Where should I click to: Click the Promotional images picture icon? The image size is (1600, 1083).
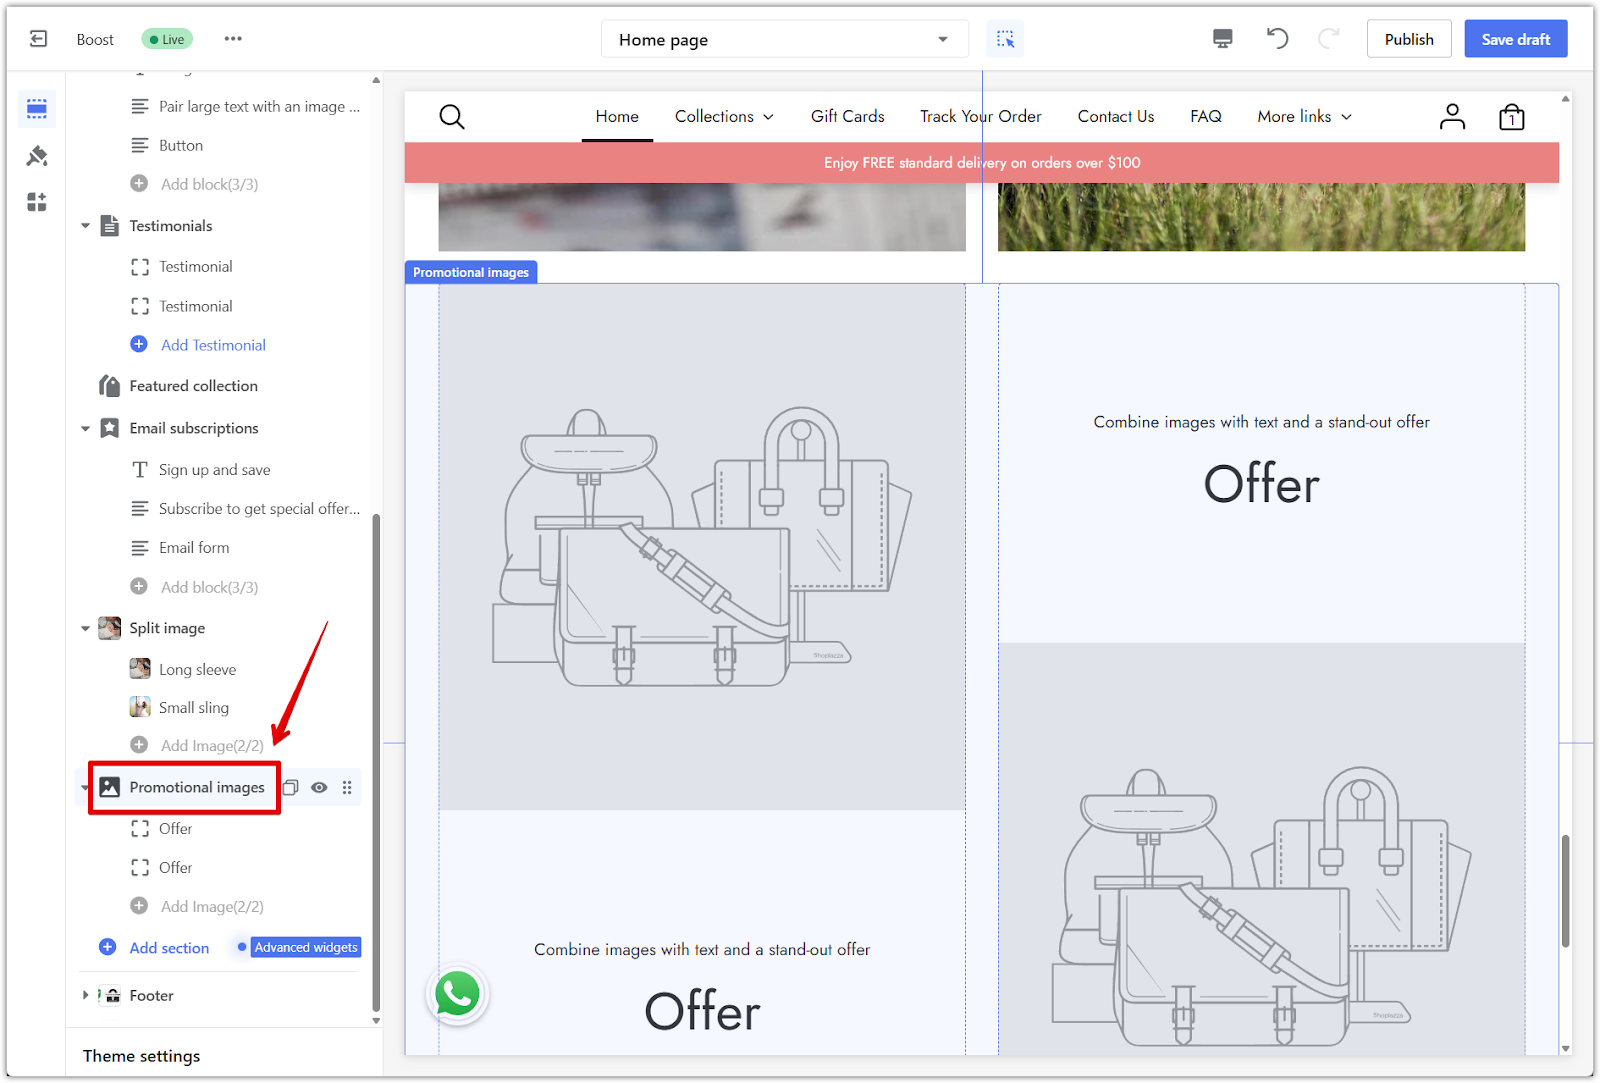coord(110,787)
